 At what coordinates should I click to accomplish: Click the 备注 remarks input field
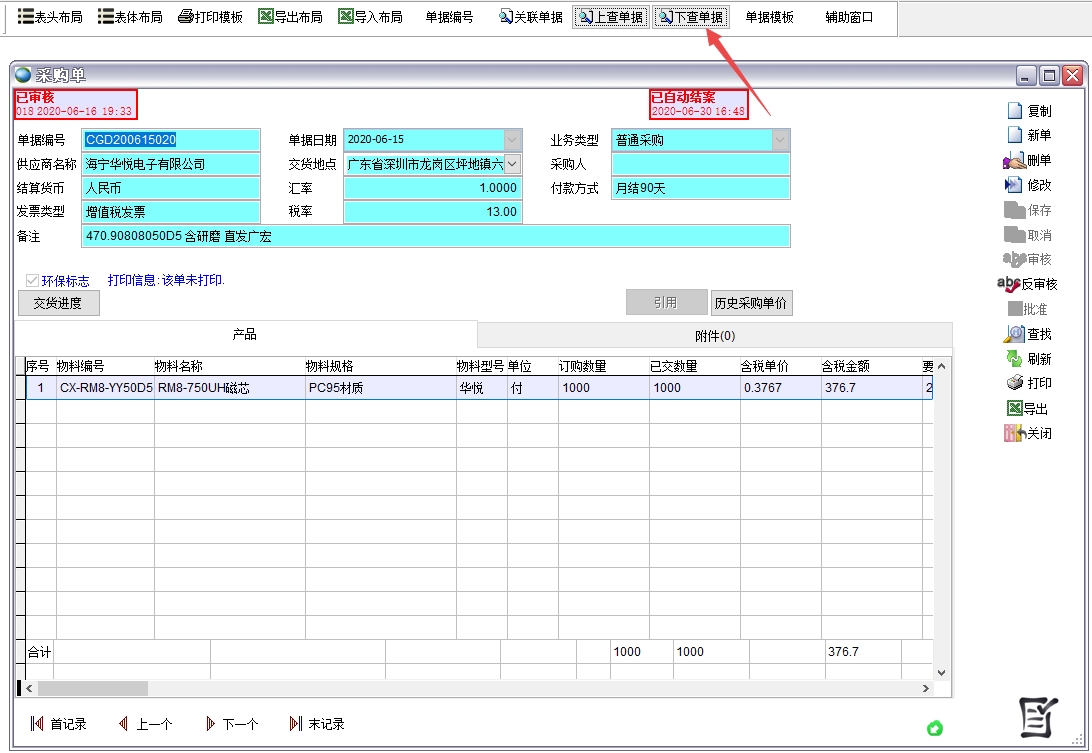435,236
